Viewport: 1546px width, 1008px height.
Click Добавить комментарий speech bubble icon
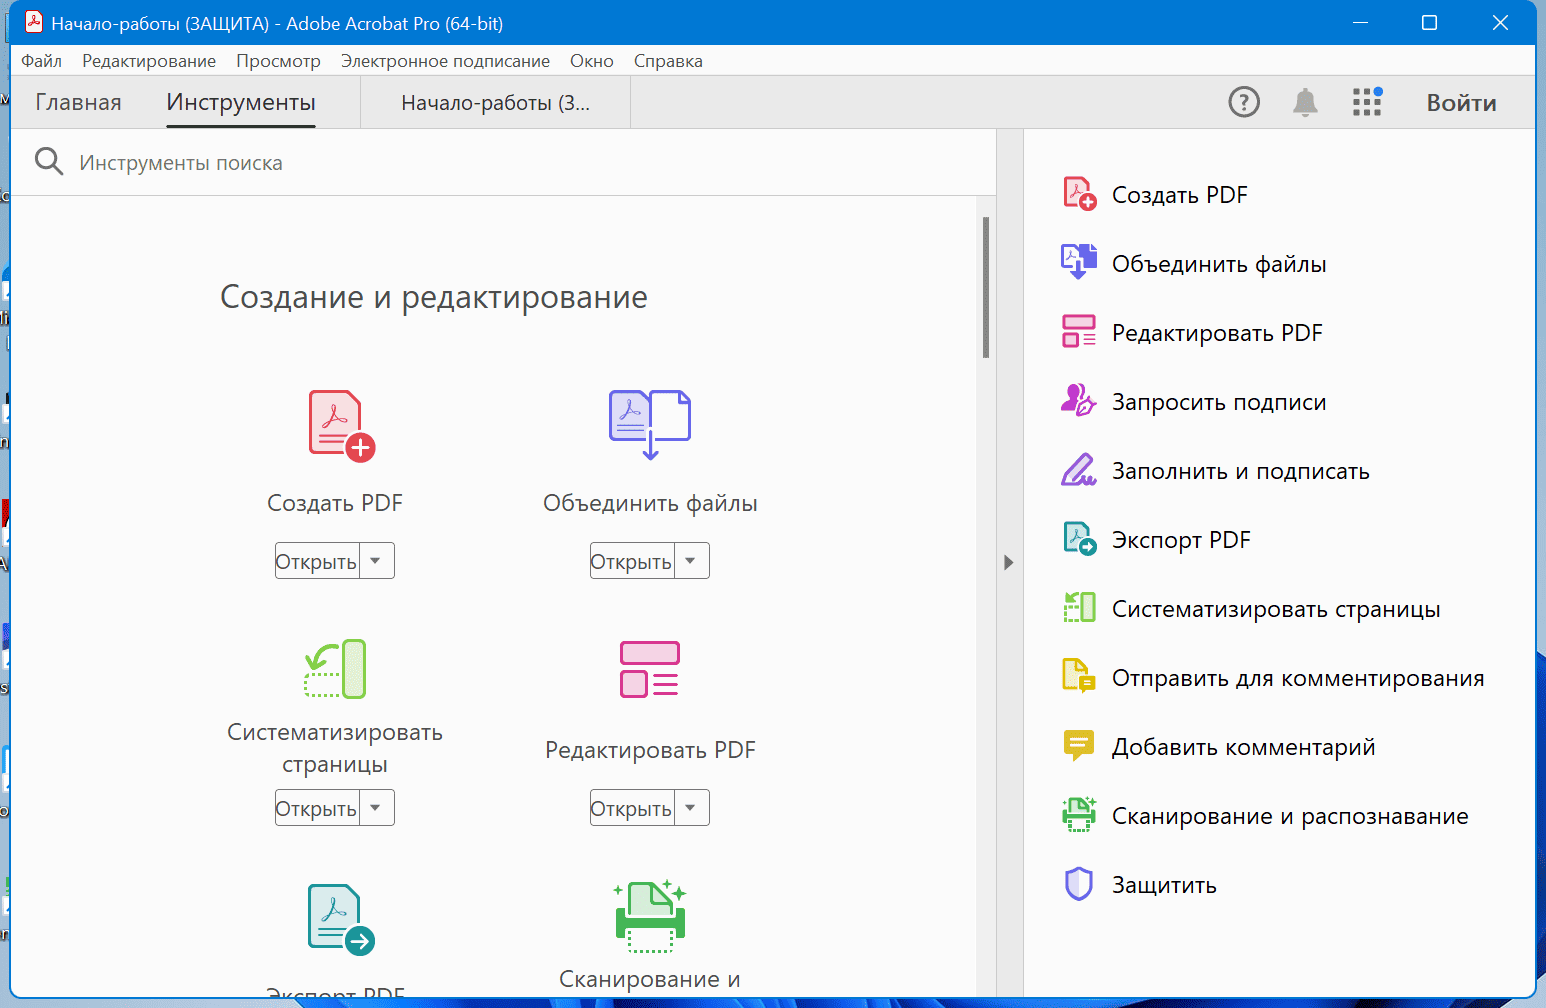(1079, 746)
